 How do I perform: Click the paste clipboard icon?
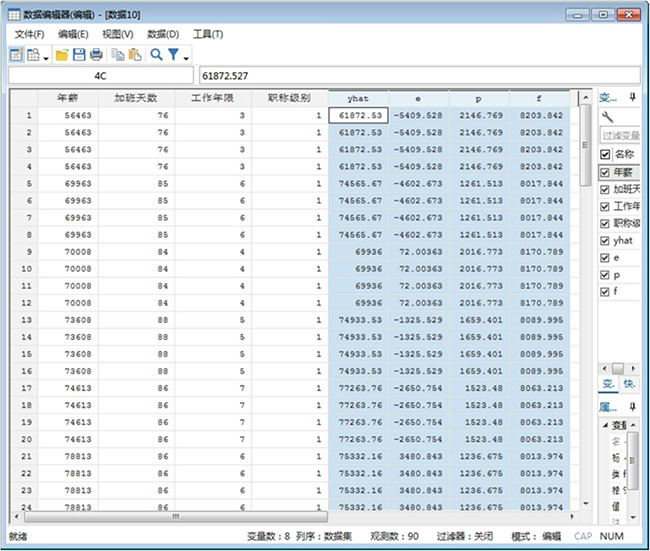coord(133,54)
